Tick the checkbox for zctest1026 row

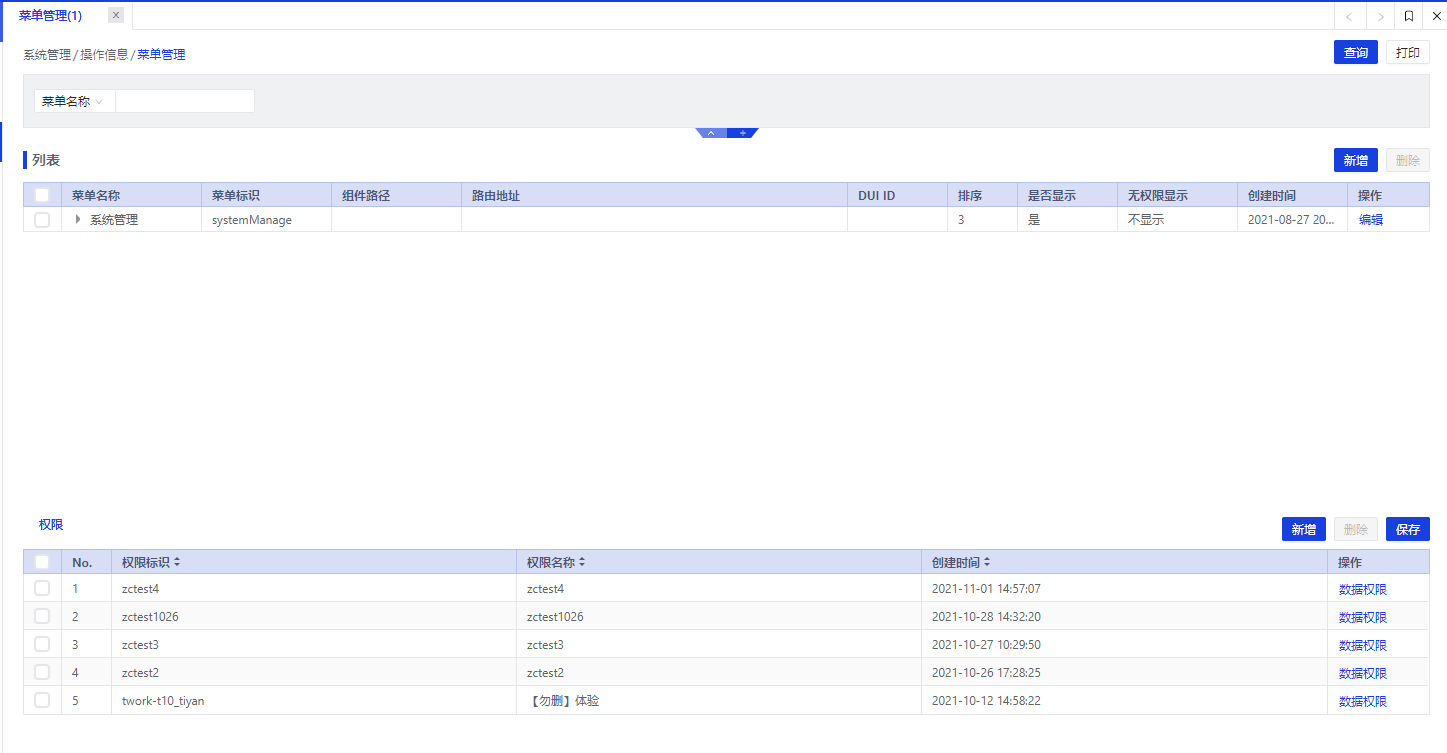click(x=42, y=616)
